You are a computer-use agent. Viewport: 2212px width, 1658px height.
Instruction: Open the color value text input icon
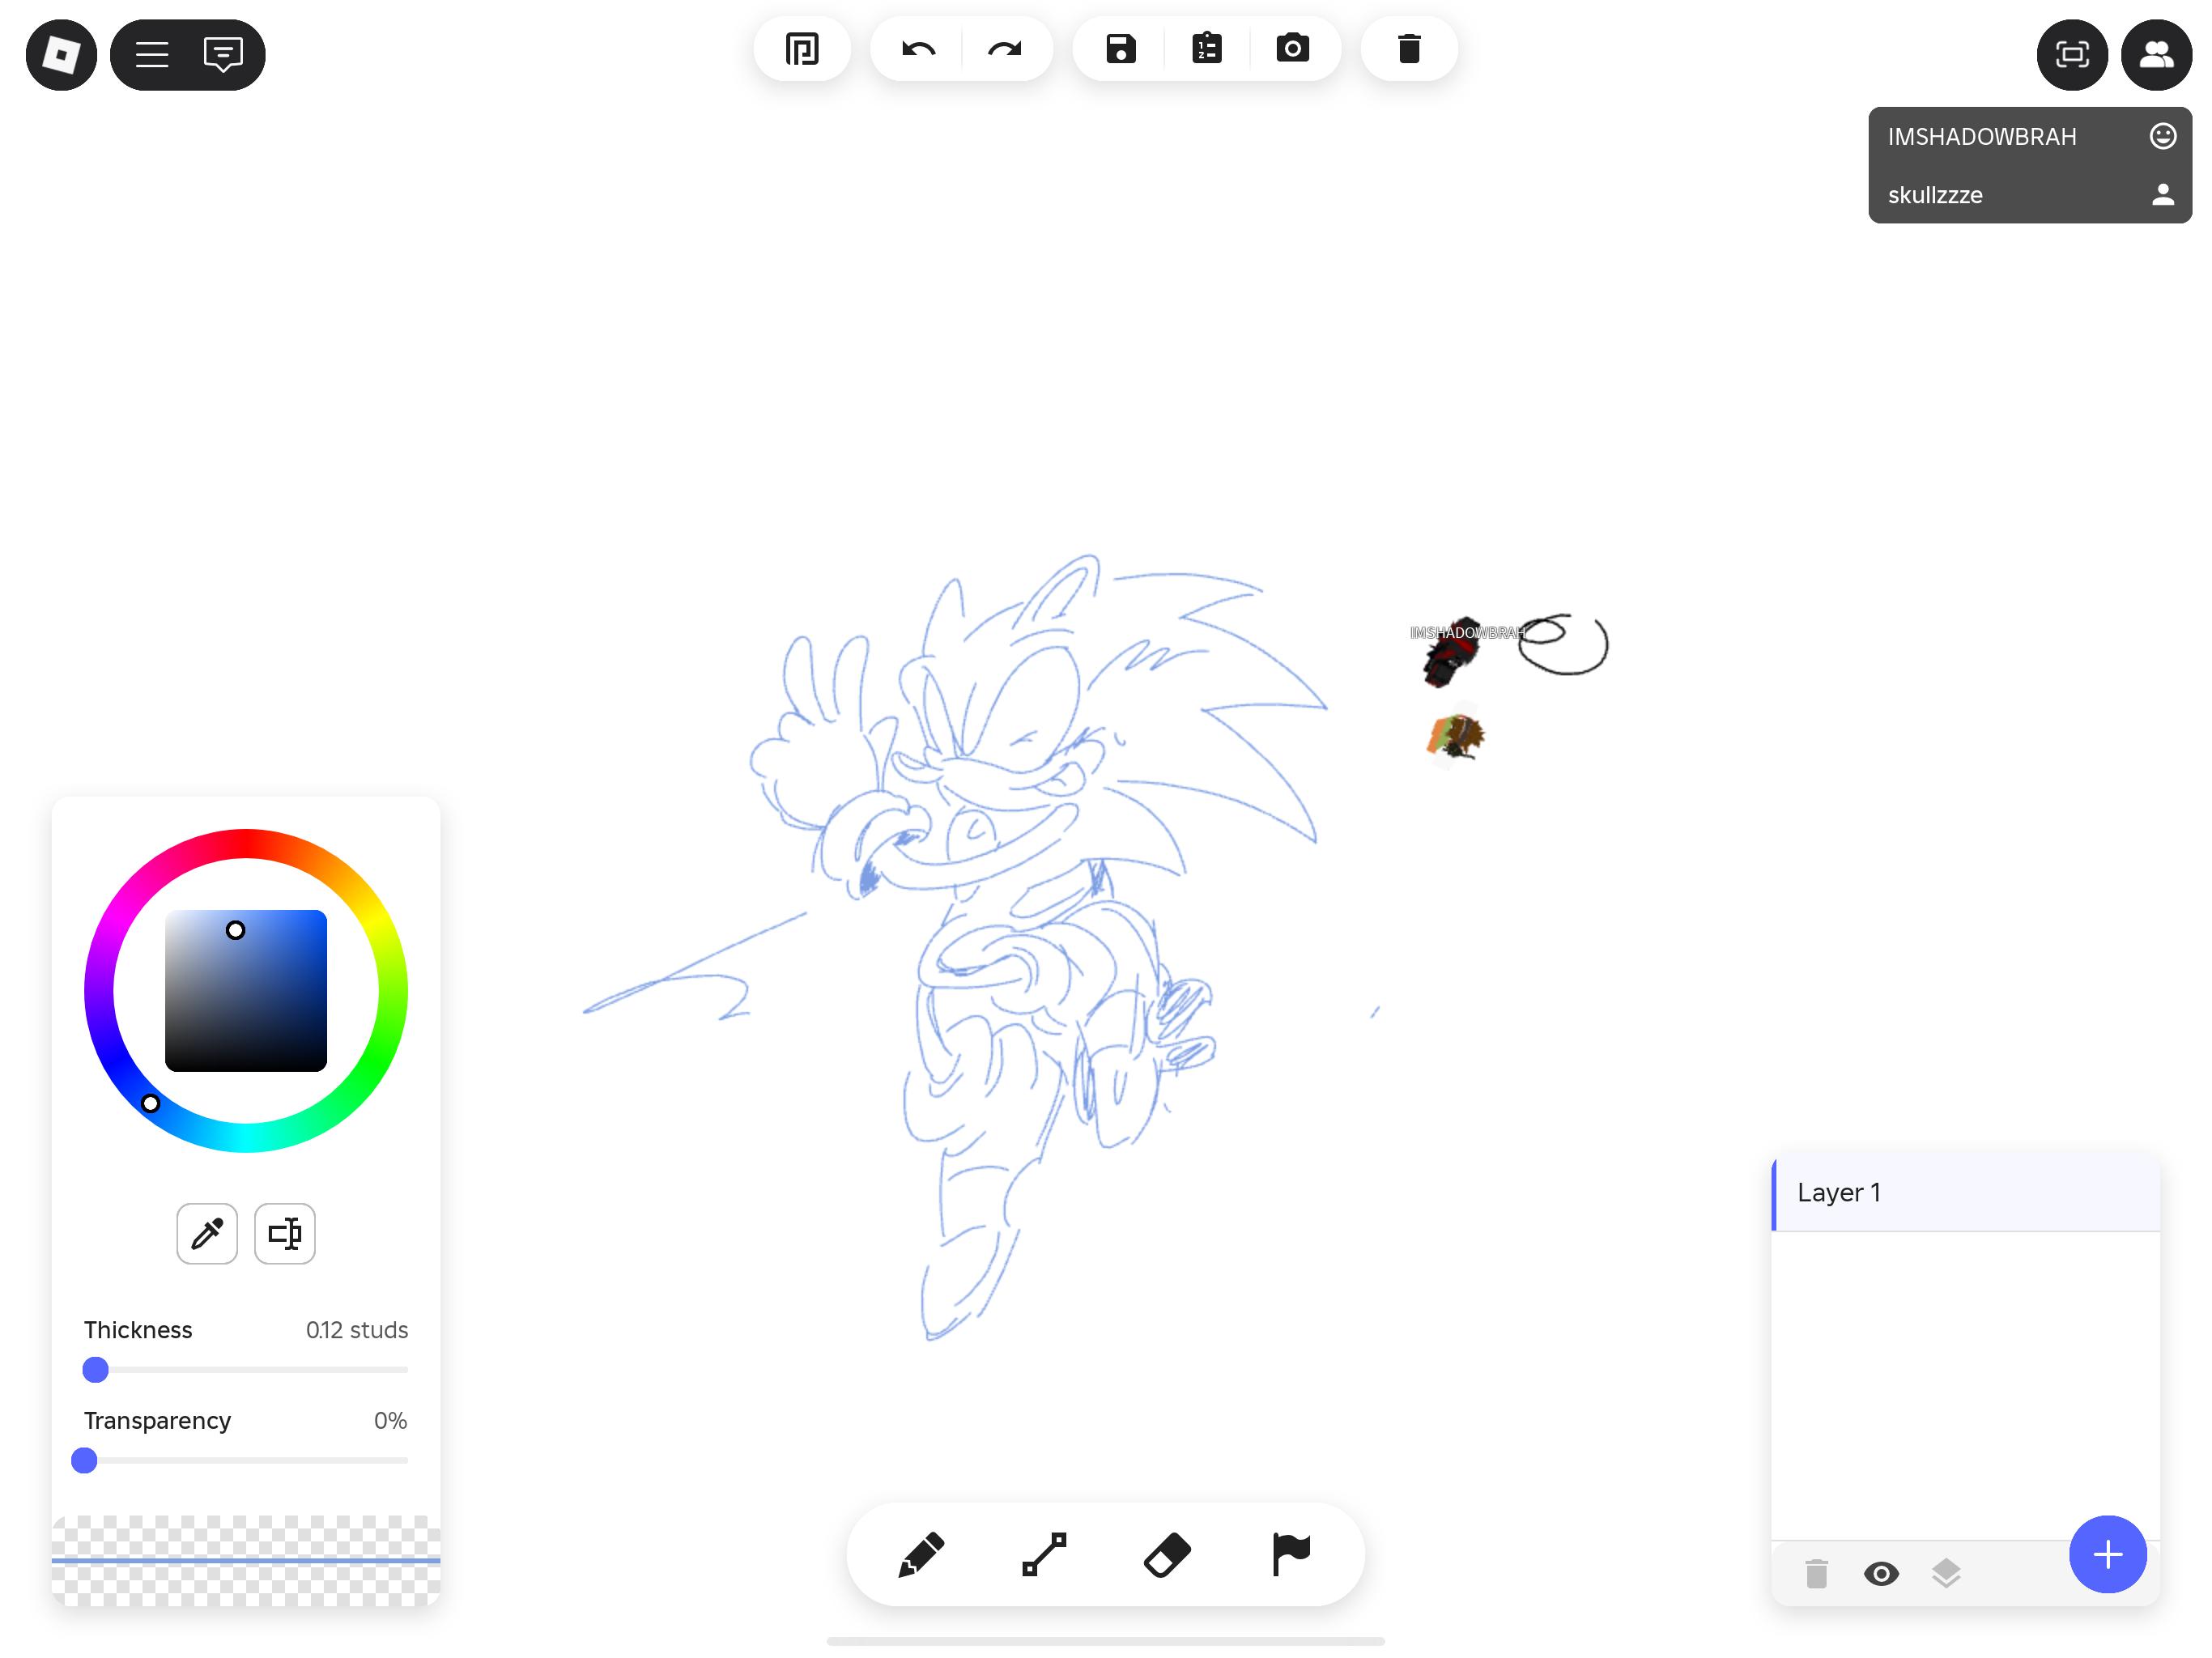tap(285, 1233)
